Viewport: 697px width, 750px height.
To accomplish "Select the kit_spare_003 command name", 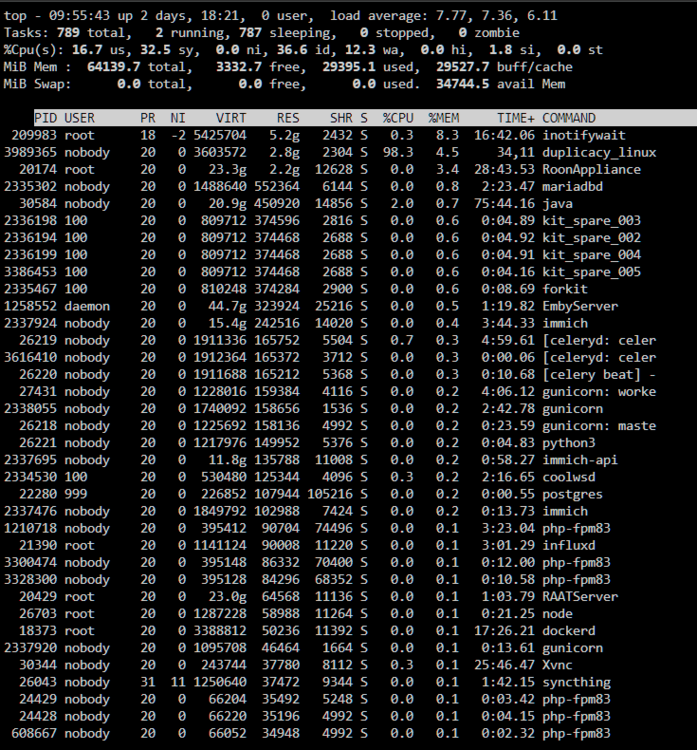I will [591, 221].
